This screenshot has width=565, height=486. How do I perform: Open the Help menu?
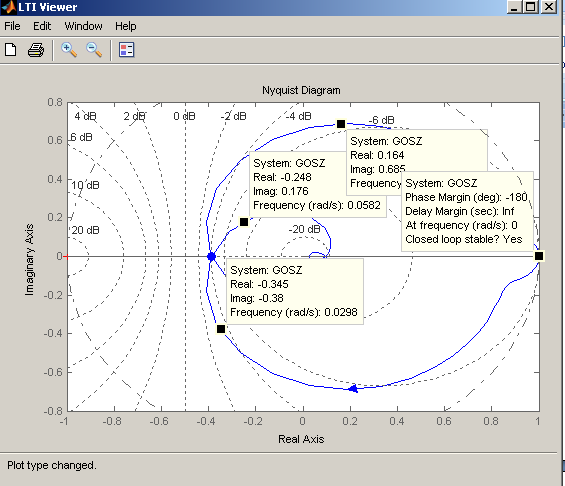point(126,26)
